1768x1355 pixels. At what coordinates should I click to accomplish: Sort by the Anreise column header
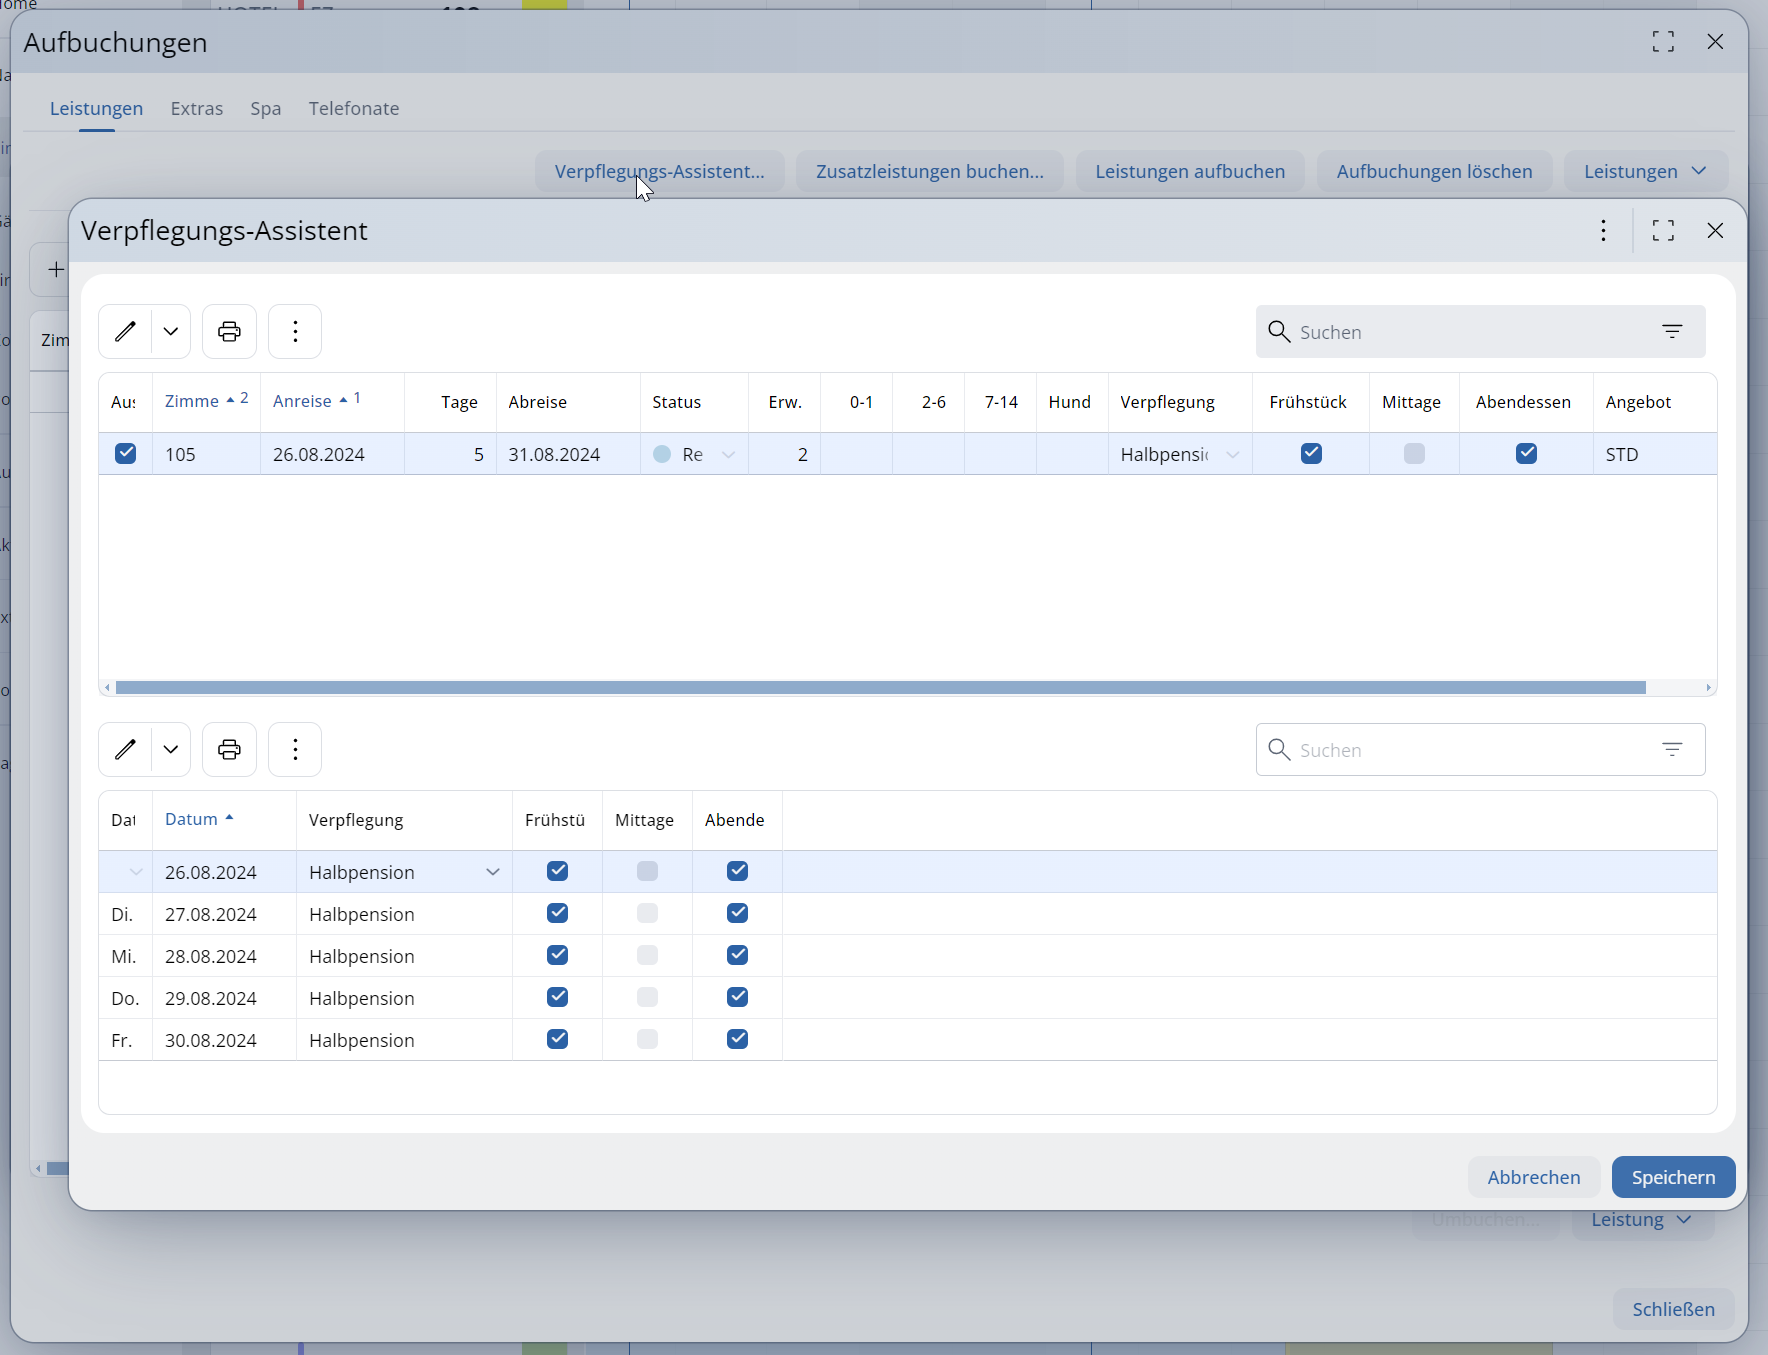pyautogui.click(x=332, y=401)
